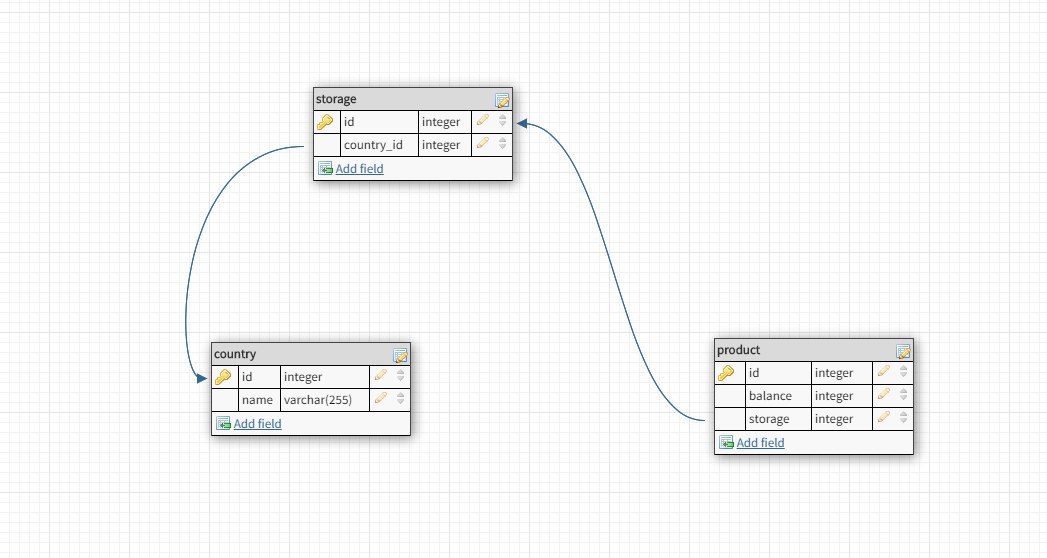Reorder the country_id field arrows
The width and height of the screenshot is (1047, 558).
tap(503, 144)
